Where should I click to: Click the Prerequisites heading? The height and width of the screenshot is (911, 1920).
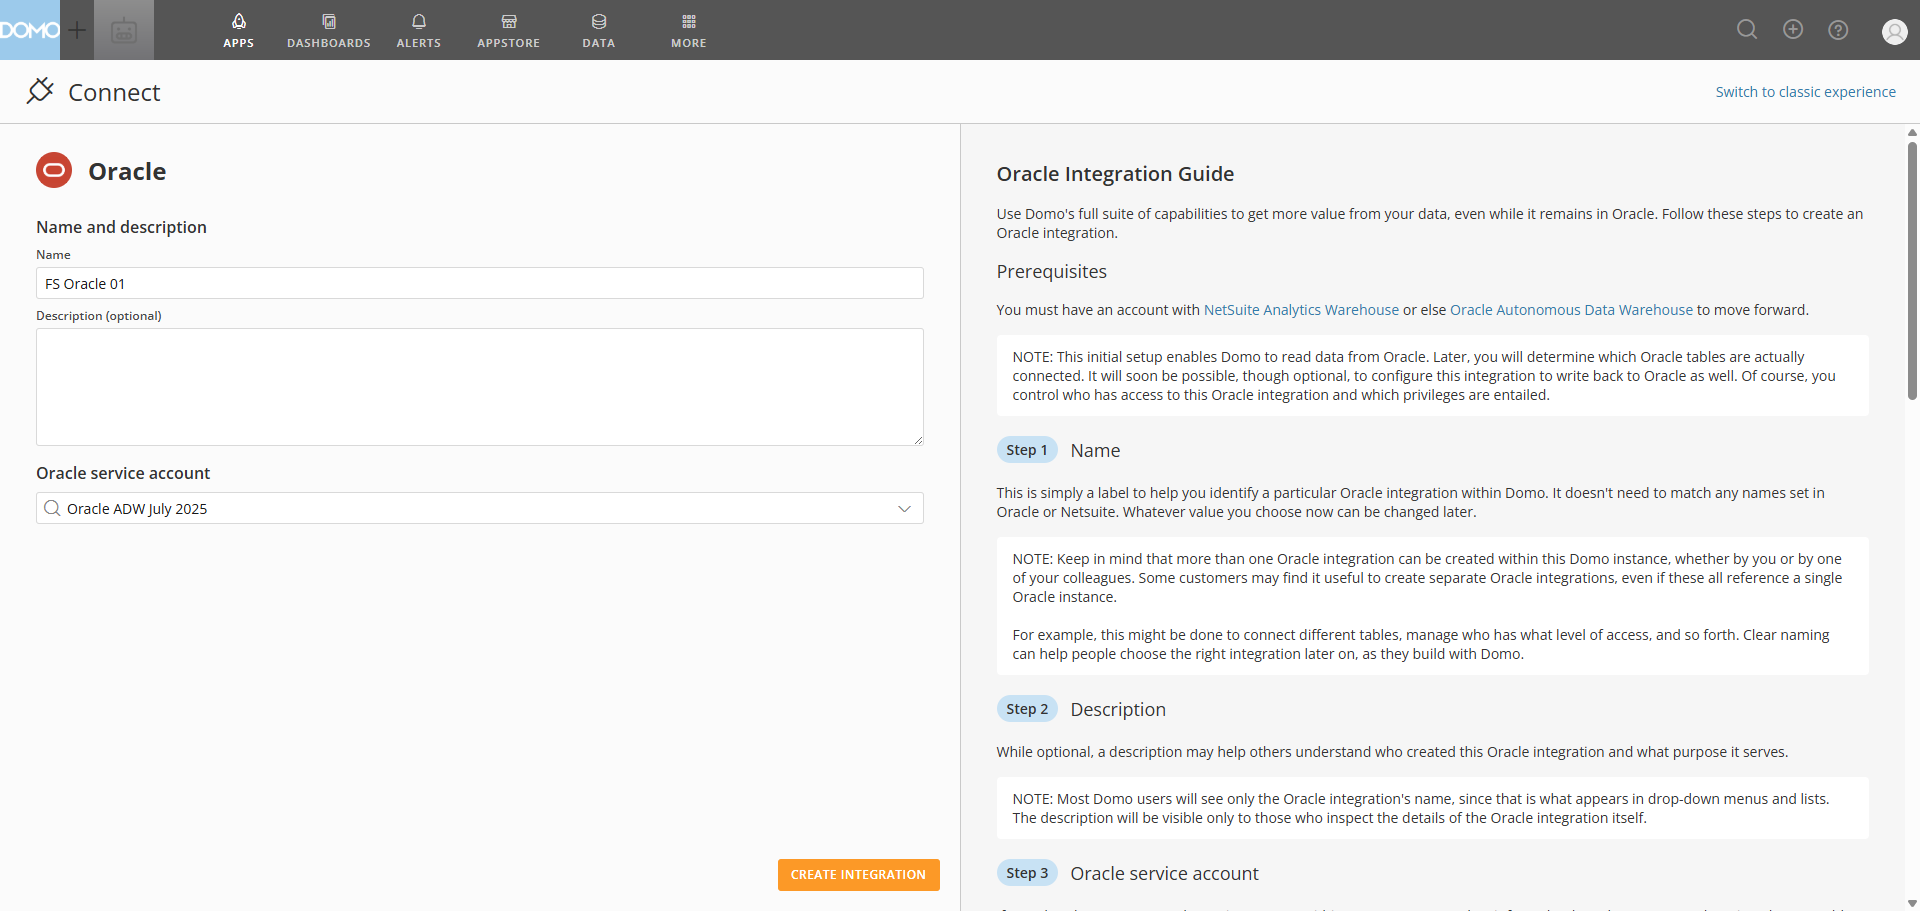(1051, 272)
